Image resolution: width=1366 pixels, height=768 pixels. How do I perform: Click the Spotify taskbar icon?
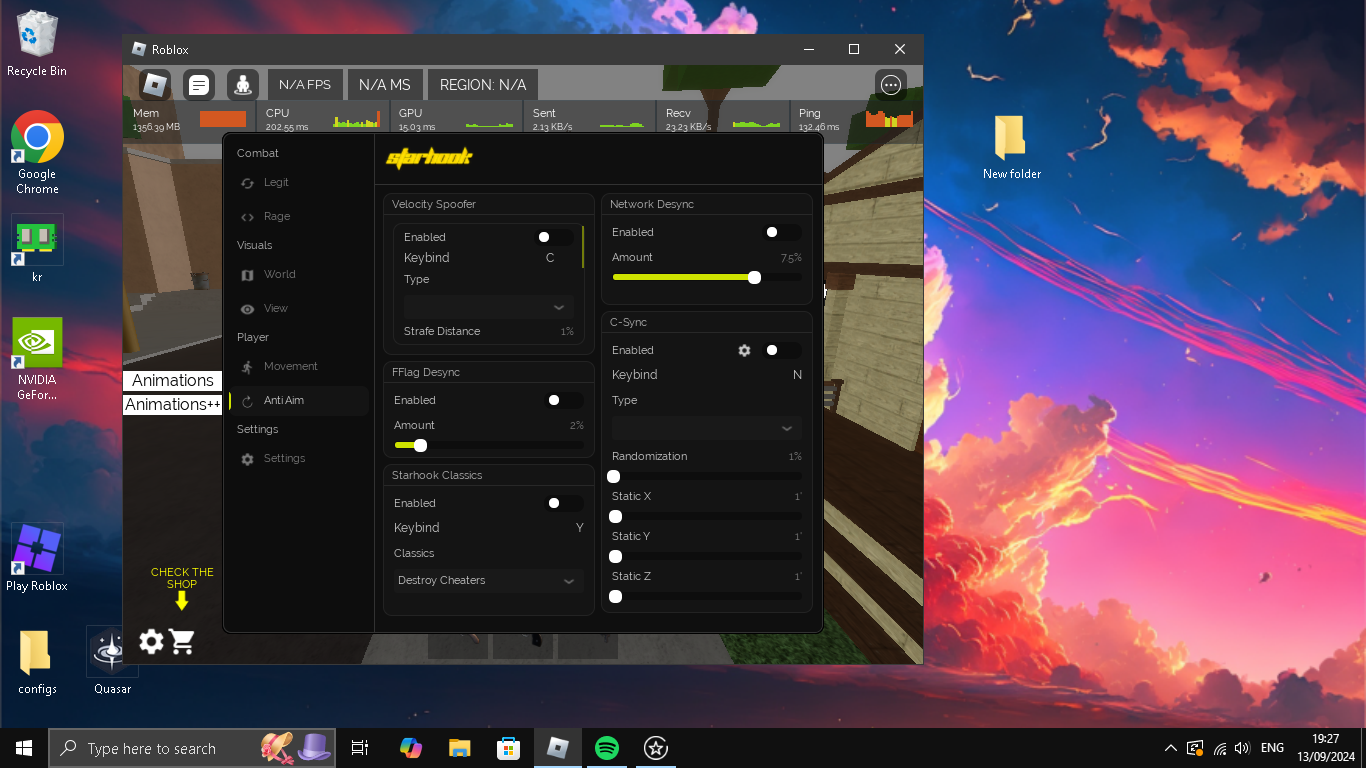(606, 748)
